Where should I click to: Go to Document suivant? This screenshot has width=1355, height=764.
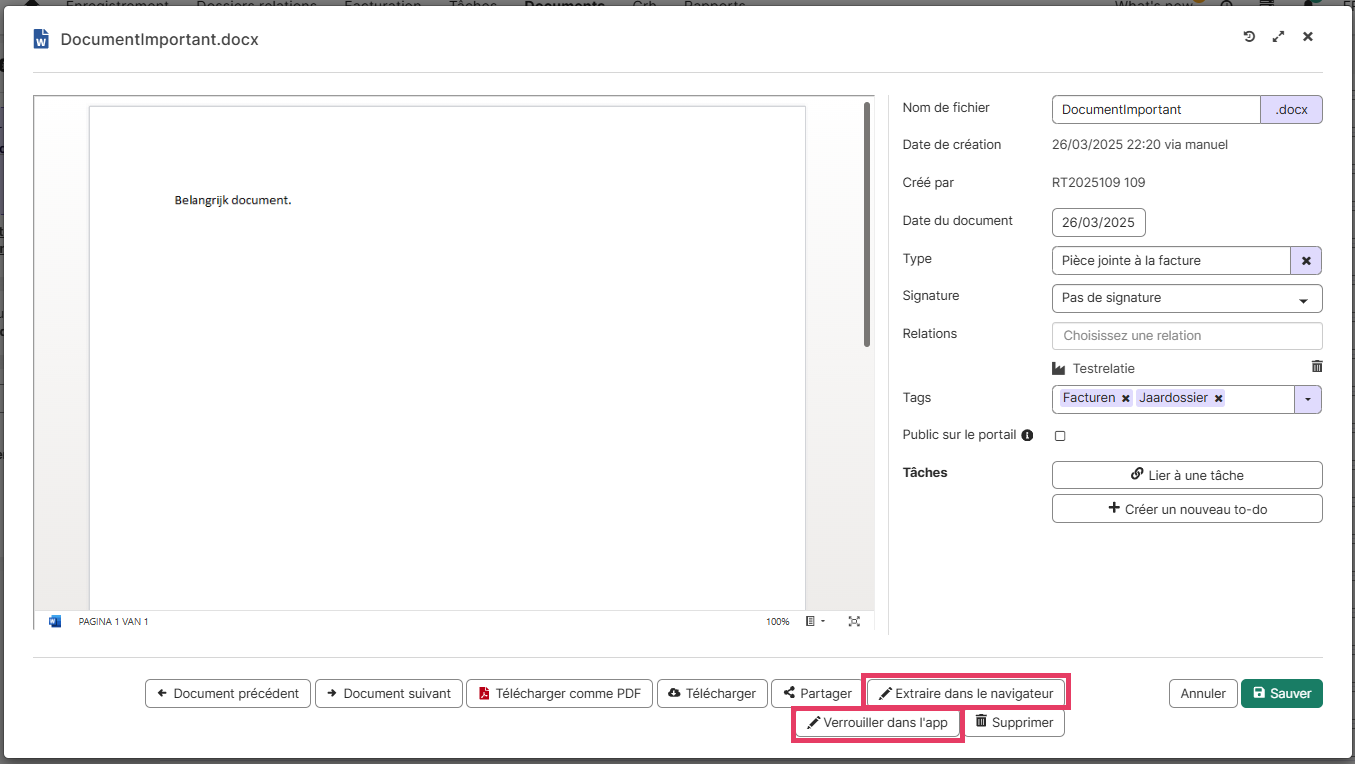[x=389, y=693]
